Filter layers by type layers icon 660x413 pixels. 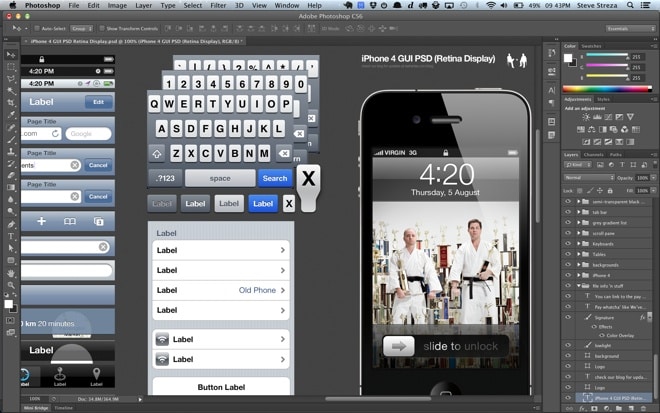(622, 165)
